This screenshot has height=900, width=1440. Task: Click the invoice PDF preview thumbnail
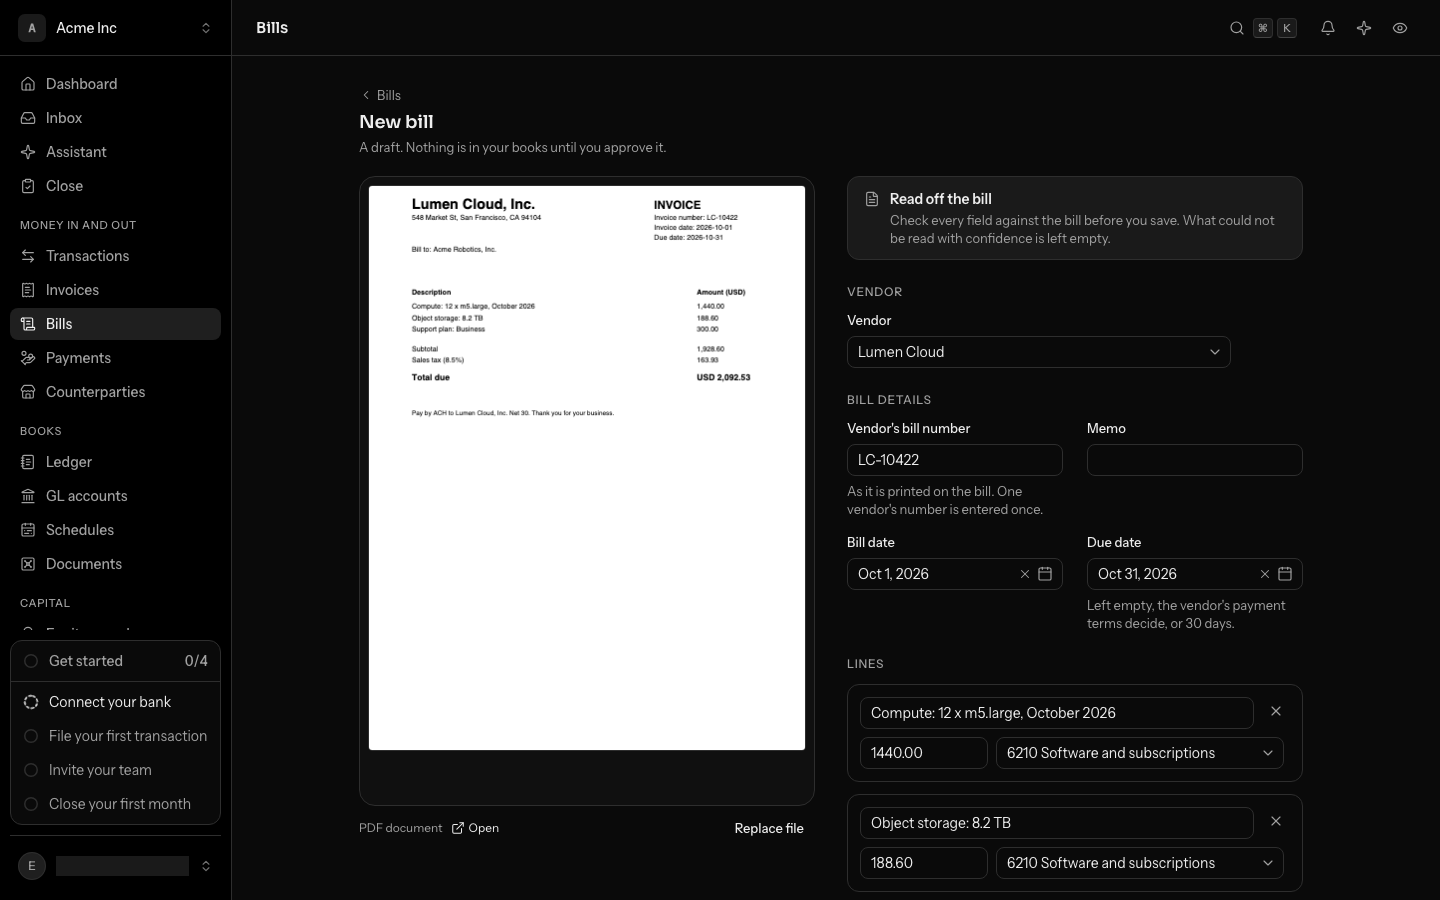click(587, 468)
